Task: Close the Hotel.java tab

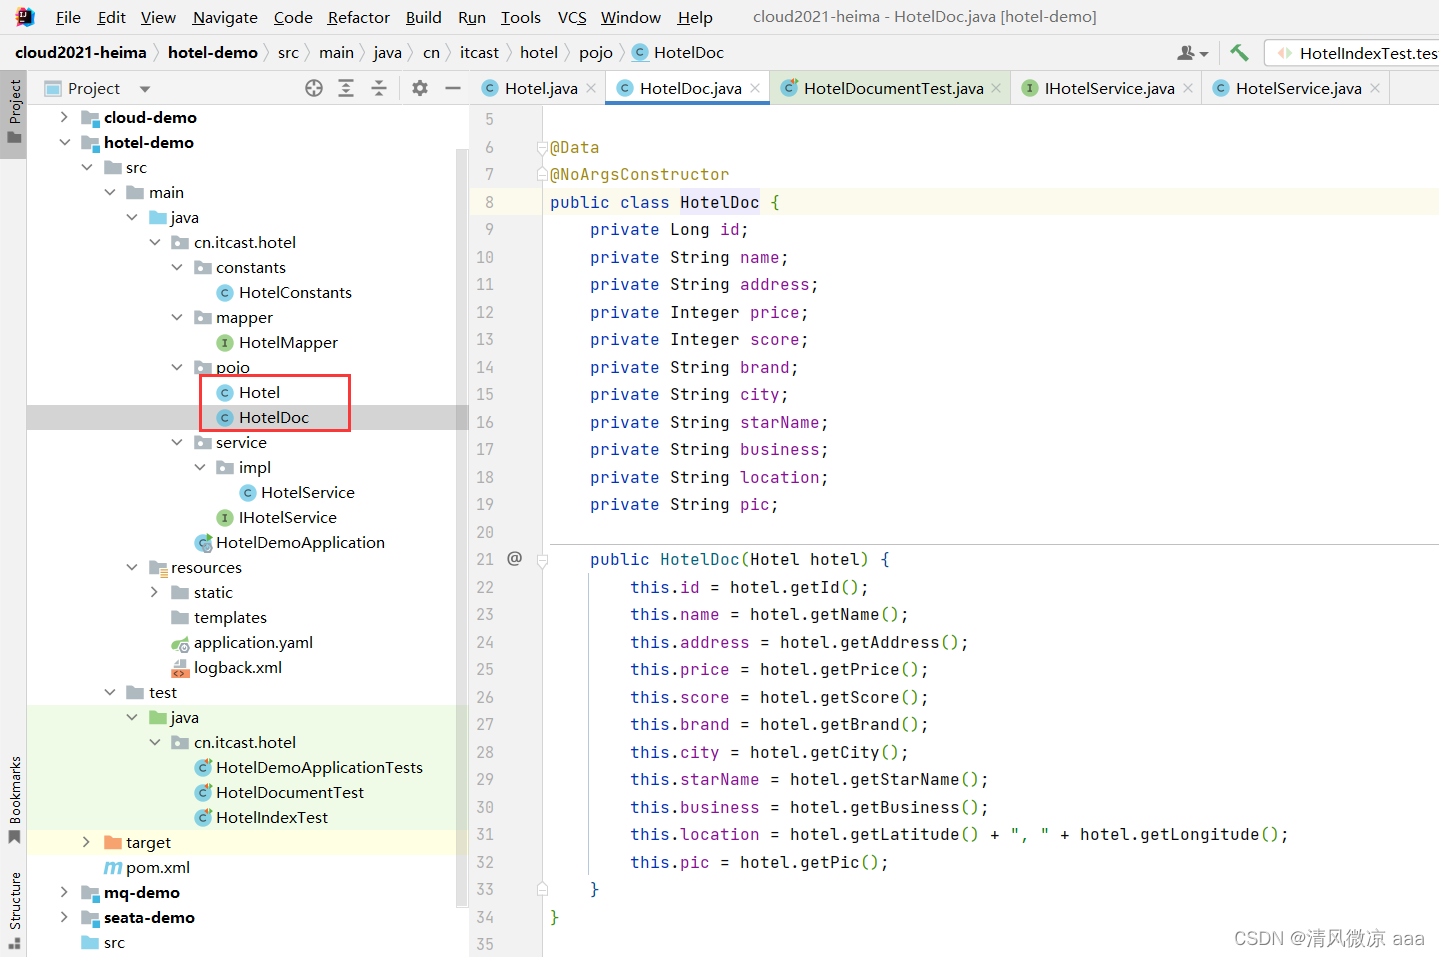Action: pyautogui.click(x=591, y=88)
